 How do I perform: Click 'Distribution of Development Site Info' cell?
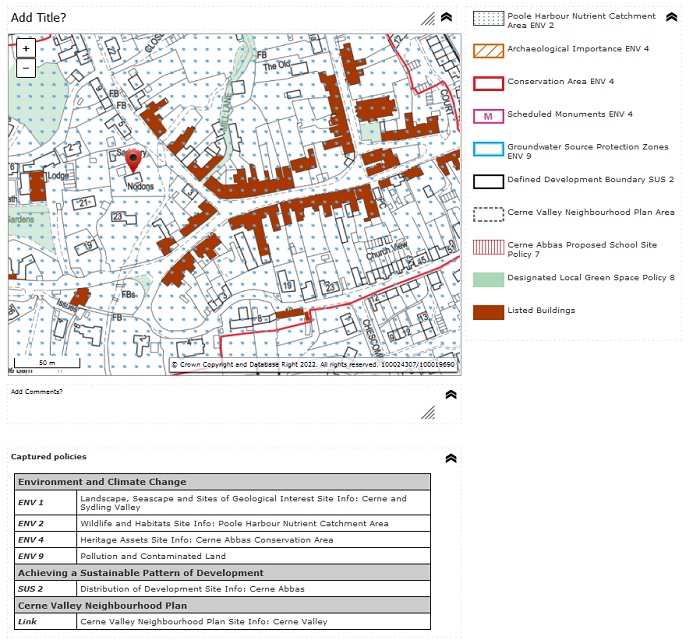click(x=254, y=589)
